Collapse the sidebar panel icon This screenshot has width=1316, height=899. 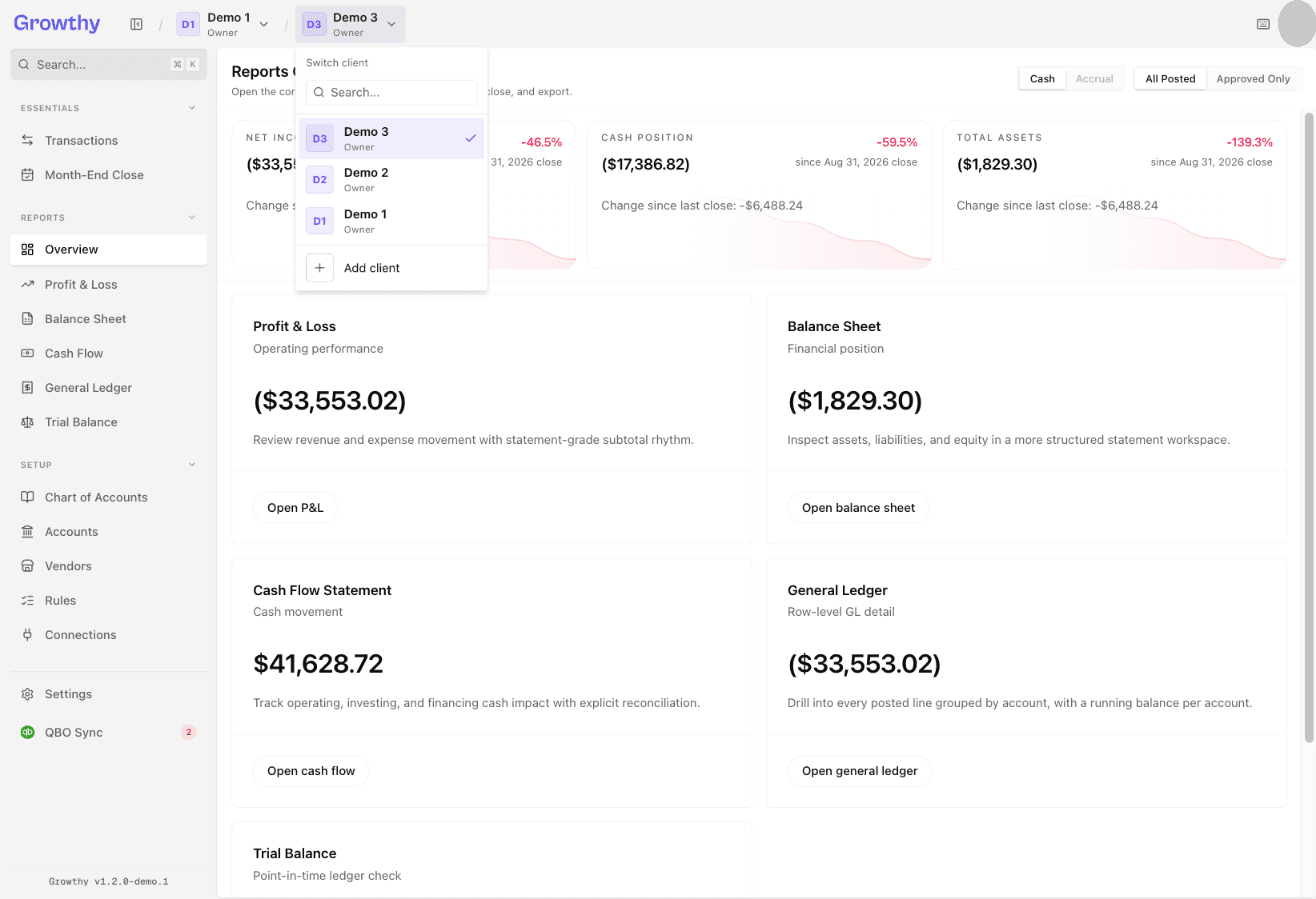pos(137,24)
